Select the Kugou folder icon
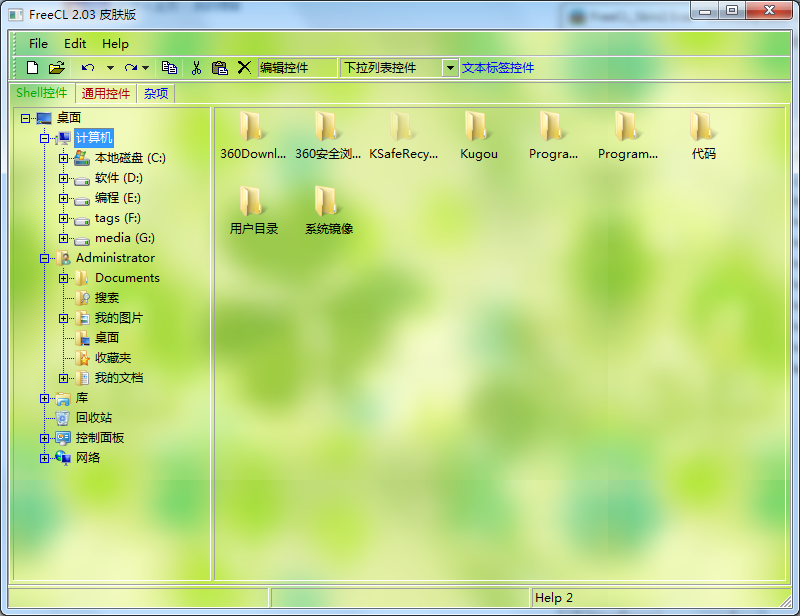Image resolution: width=800 pixels, height=616 pixels. tap(478, 126)
